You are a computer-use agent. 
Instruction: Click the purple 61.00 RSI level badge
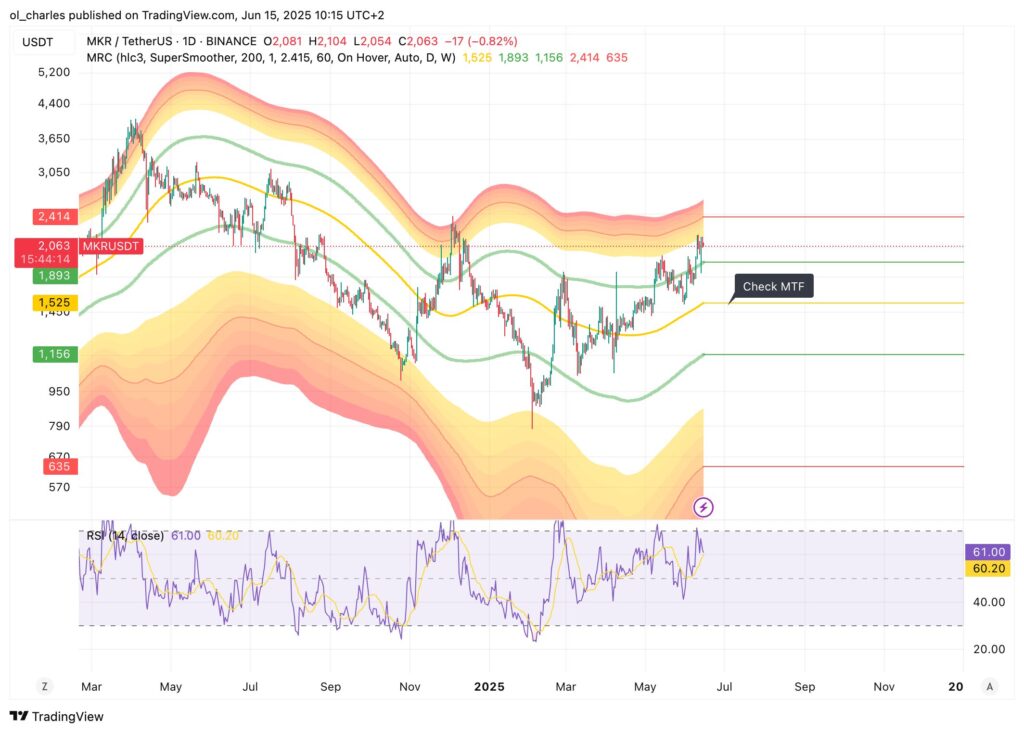click(x=987, y=551)
